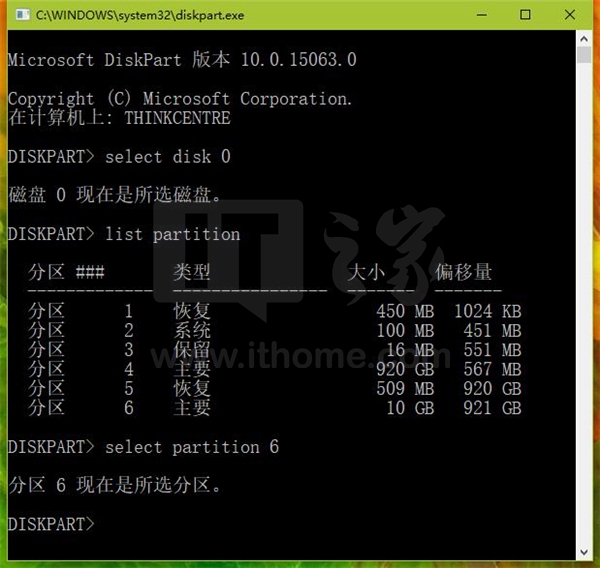Click the vertical scrollbar thumb
The width and height of the screenshot is (600, 568).
tap(584, 56)
